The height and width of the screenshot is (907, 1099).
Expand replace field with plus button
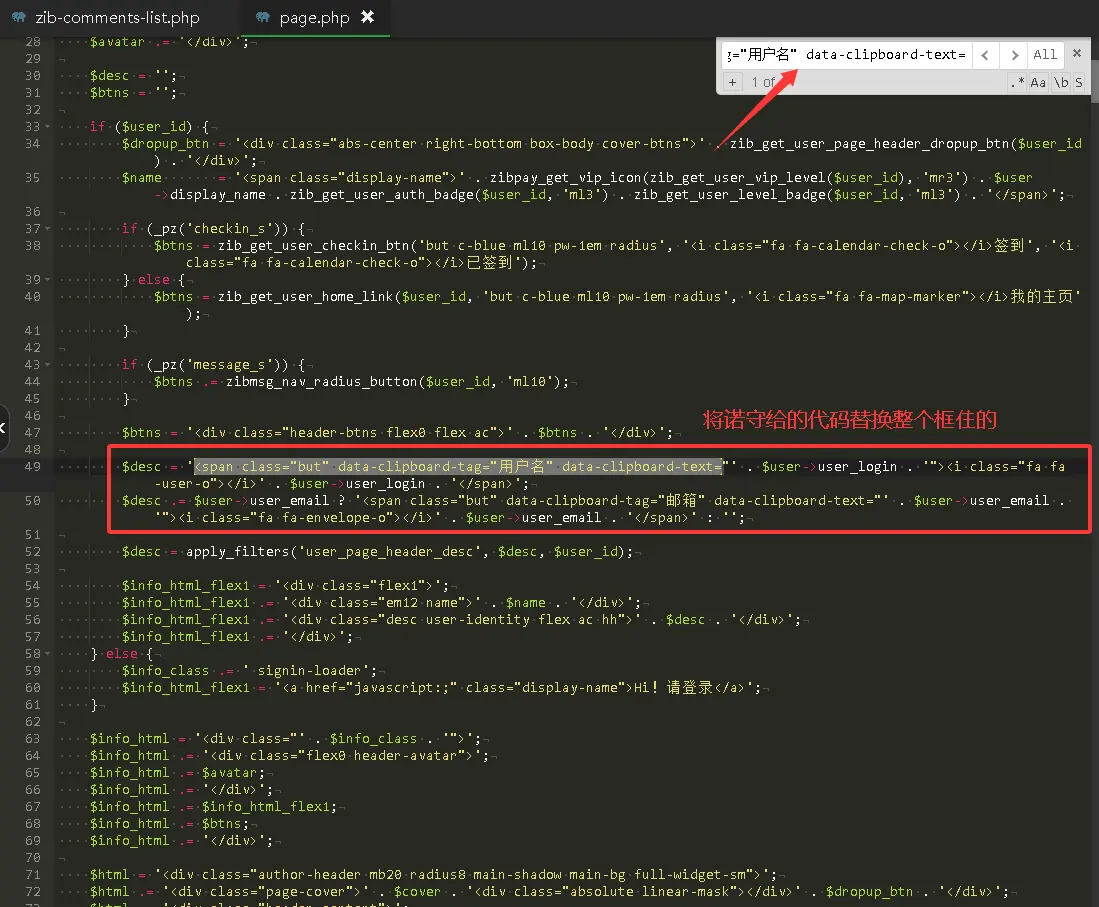click(732, 82)
